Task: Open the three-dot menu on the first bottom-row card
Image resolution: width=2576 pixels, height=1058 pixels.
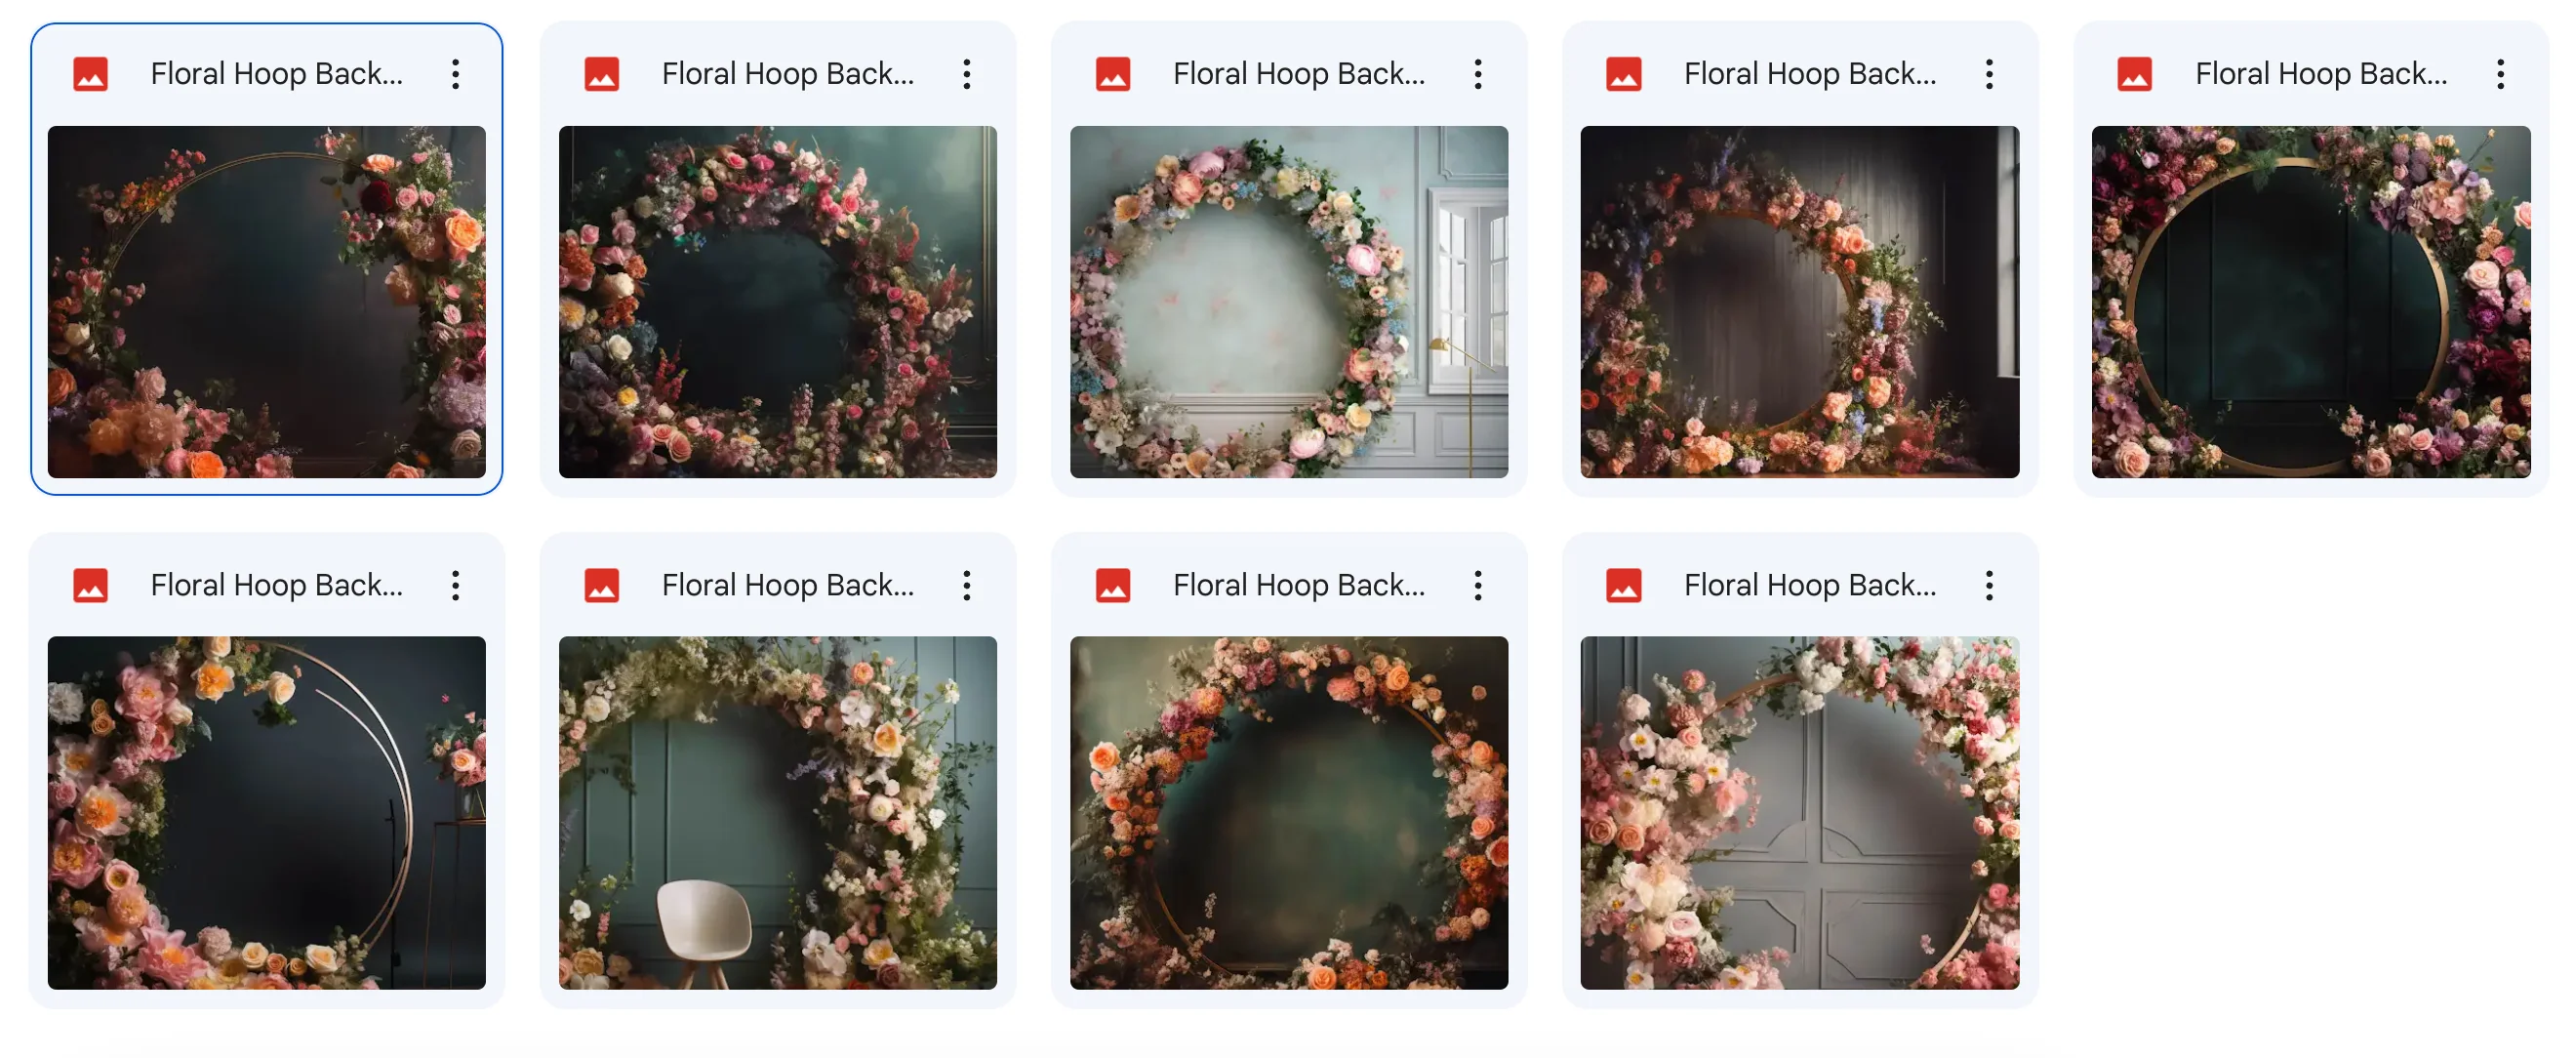Action: [455, 585]
